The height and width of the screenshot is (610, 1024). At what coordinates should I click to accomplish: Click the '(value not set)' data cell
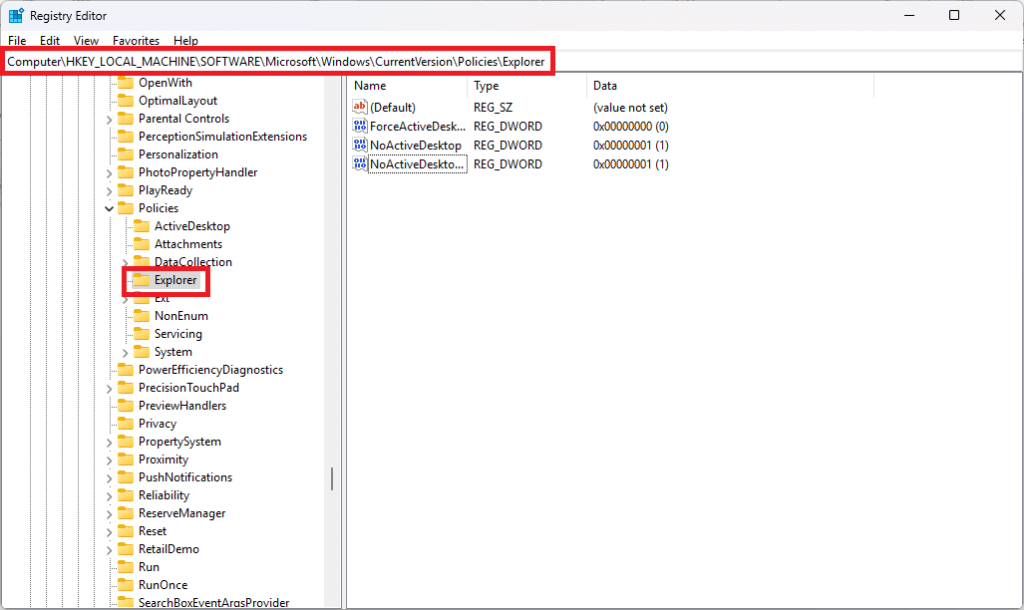point(630,107)
